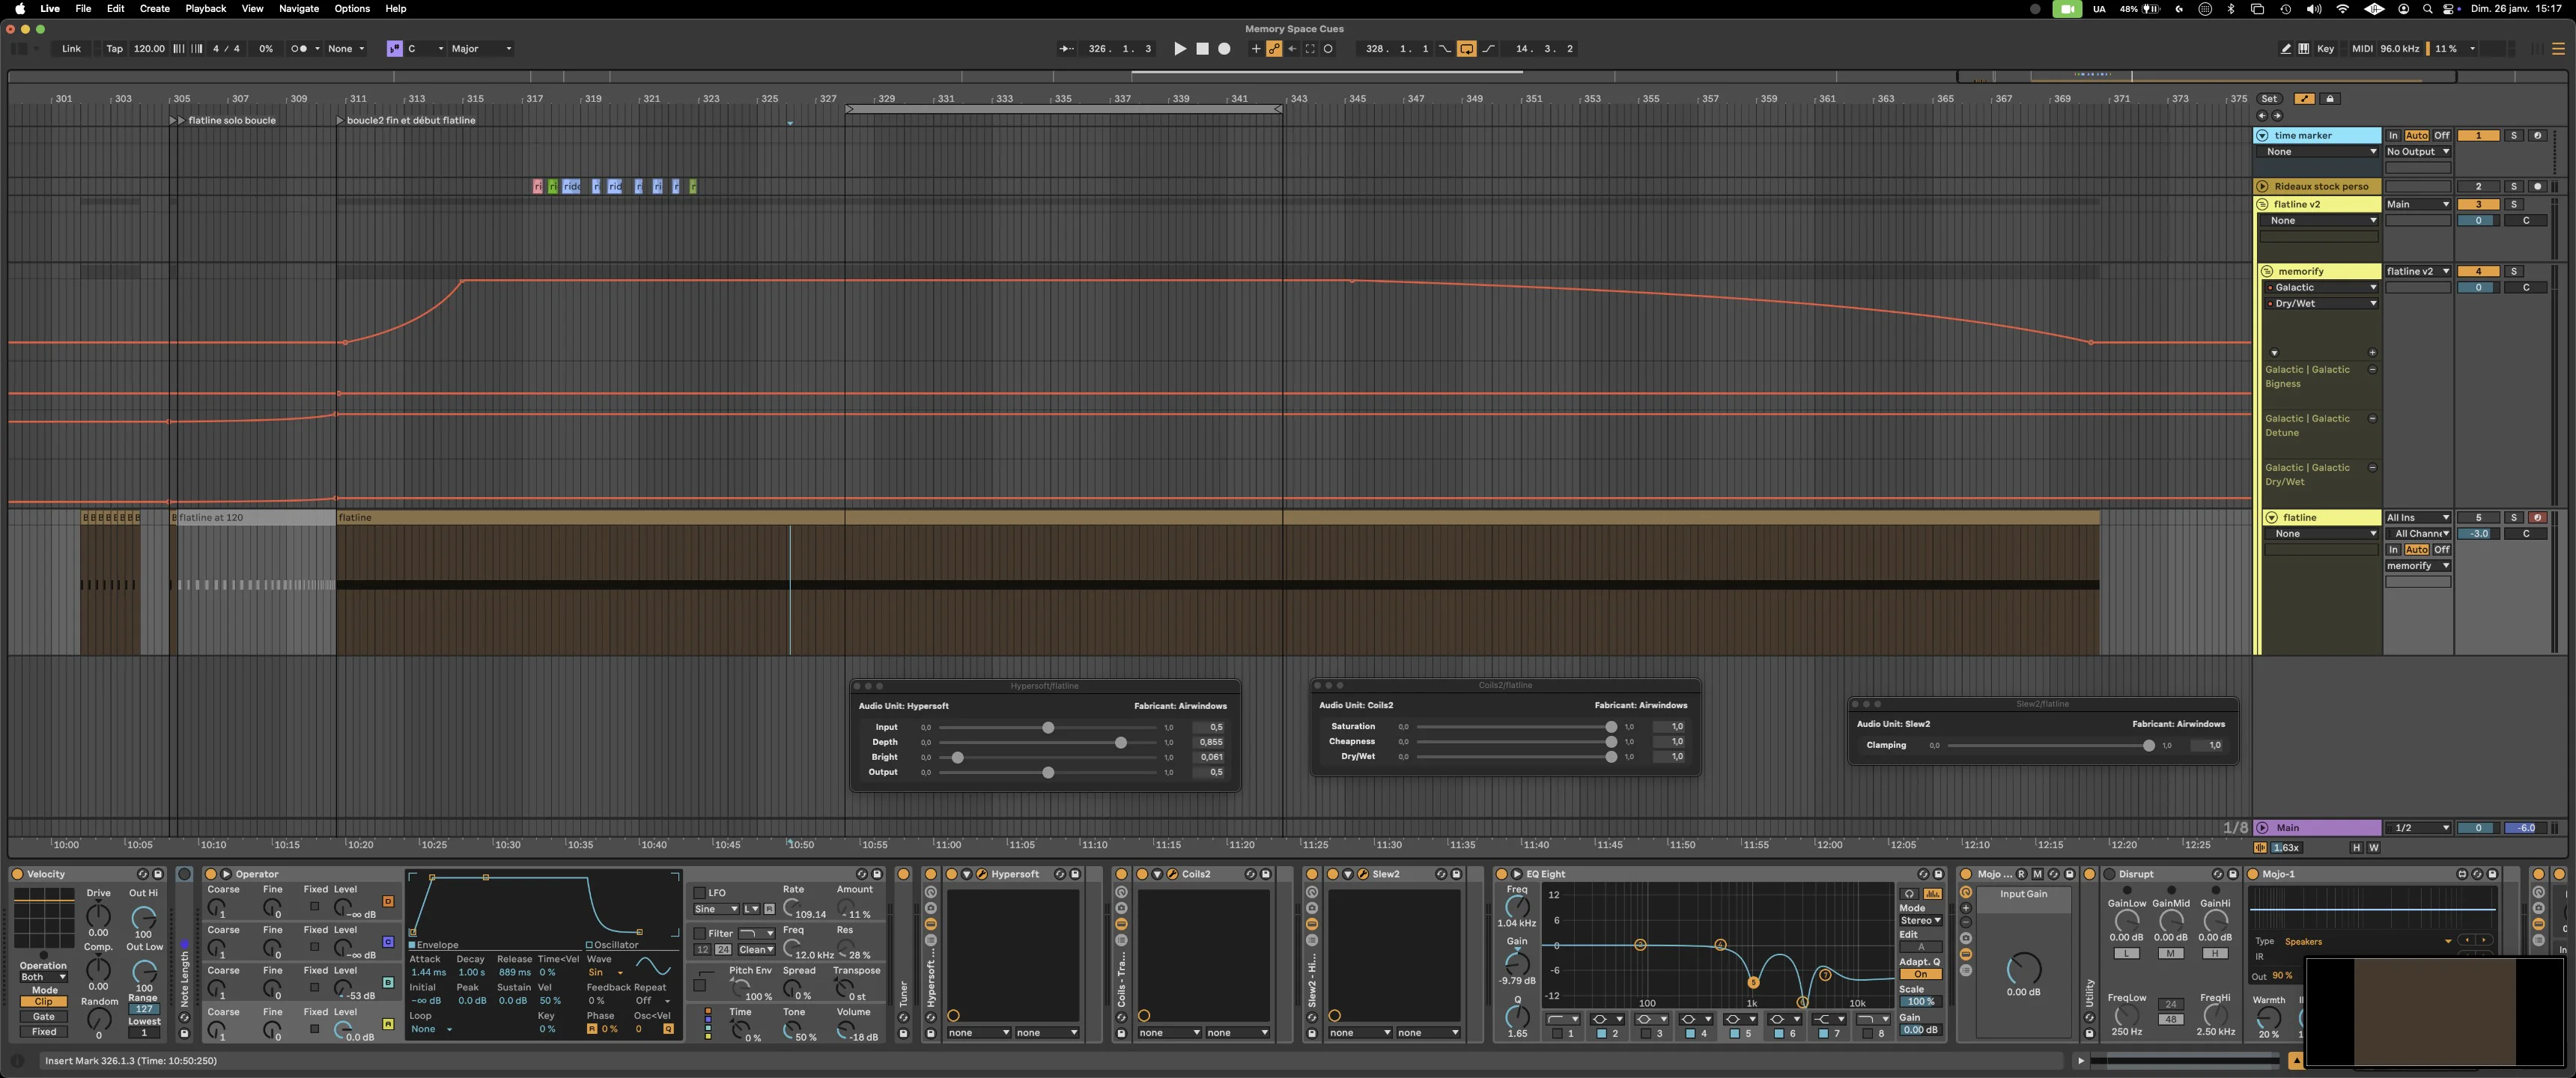Click the automation Lock envelopes icon

click(2330, 99)
